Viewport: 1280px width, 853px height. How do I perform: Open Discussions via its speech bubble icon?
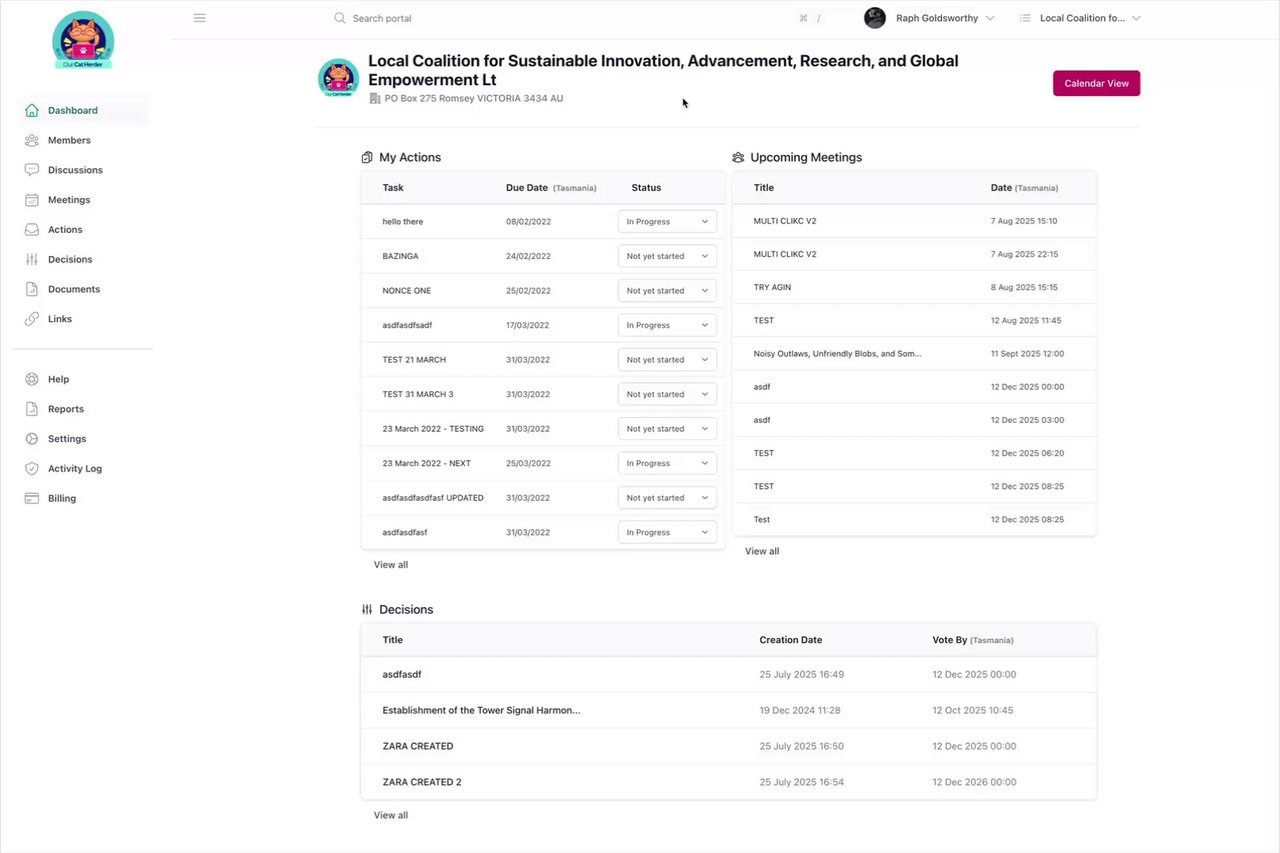pos(32,170)
